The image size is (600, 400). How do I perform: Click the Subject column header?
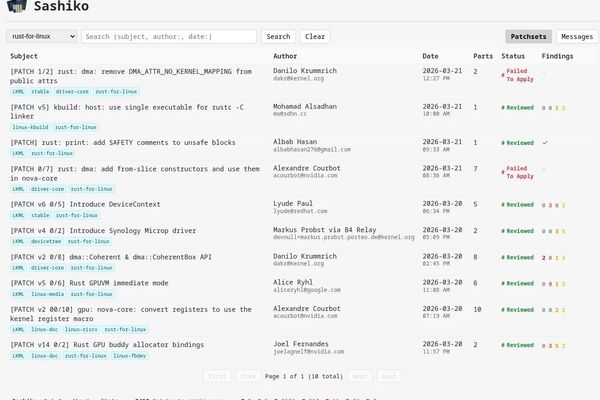(x=24, y=56)
